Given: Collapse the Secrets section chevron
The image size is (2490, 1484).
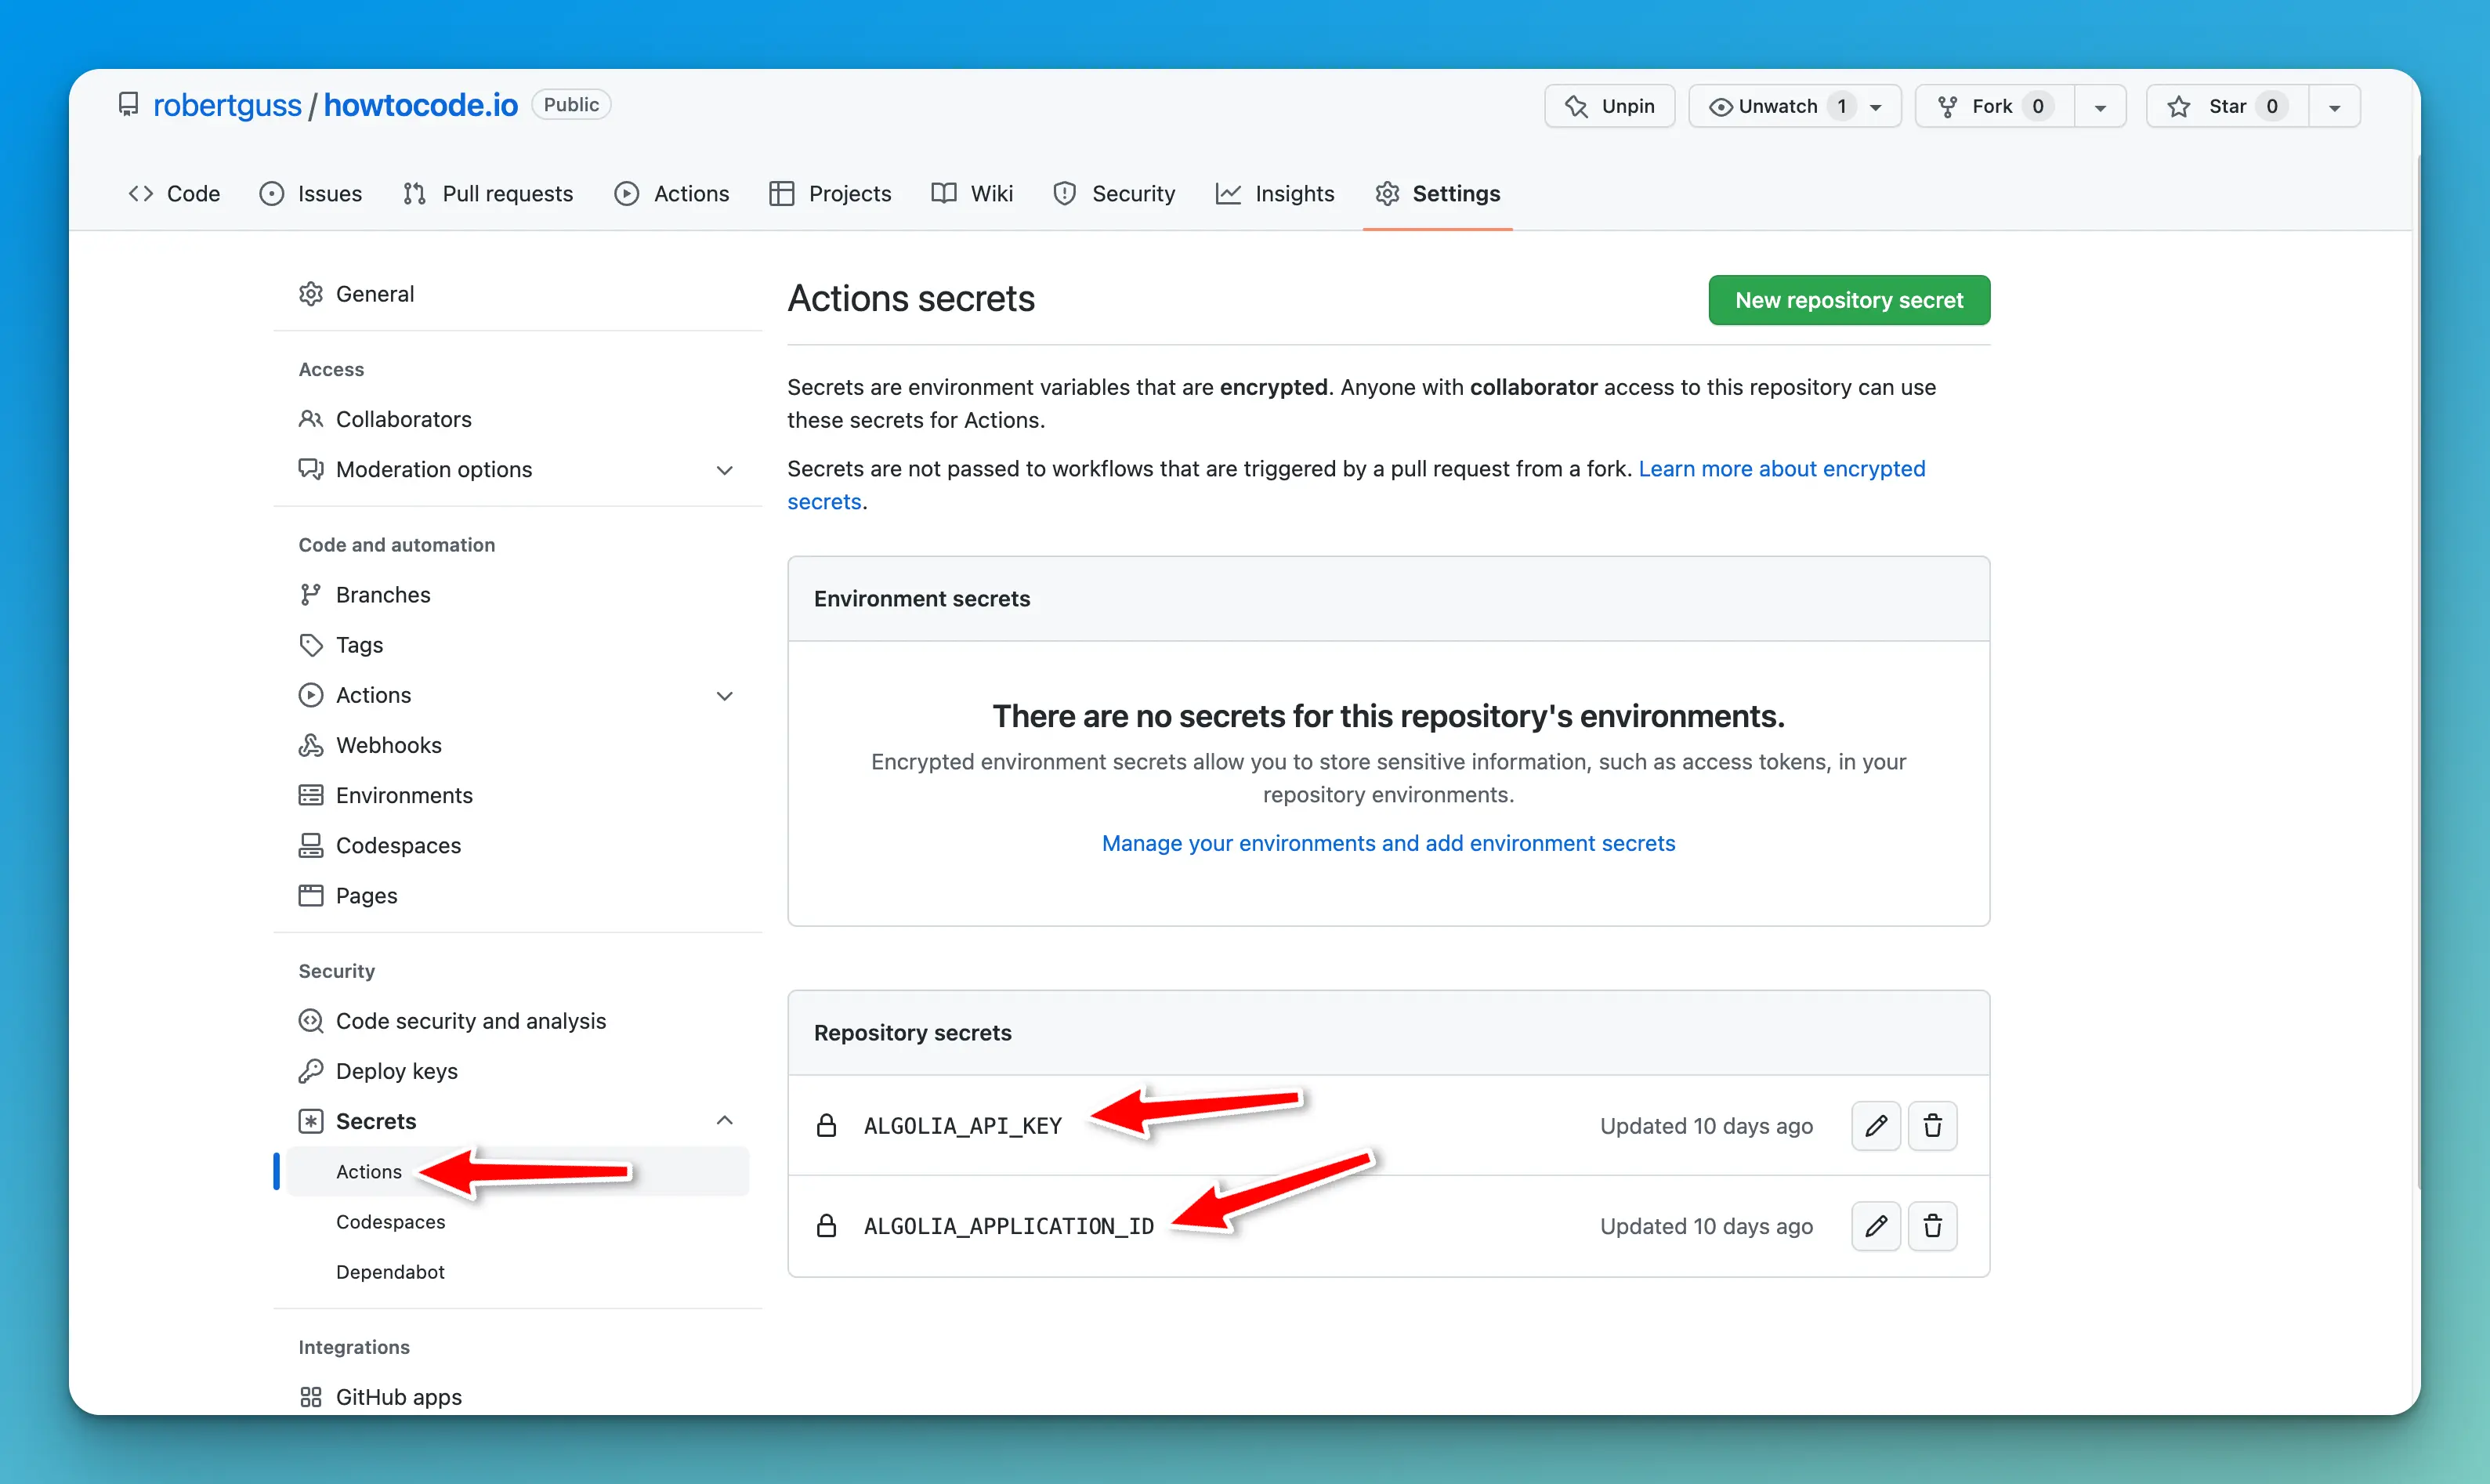Looking at the screenshot, I should [x=725, y=1120].
